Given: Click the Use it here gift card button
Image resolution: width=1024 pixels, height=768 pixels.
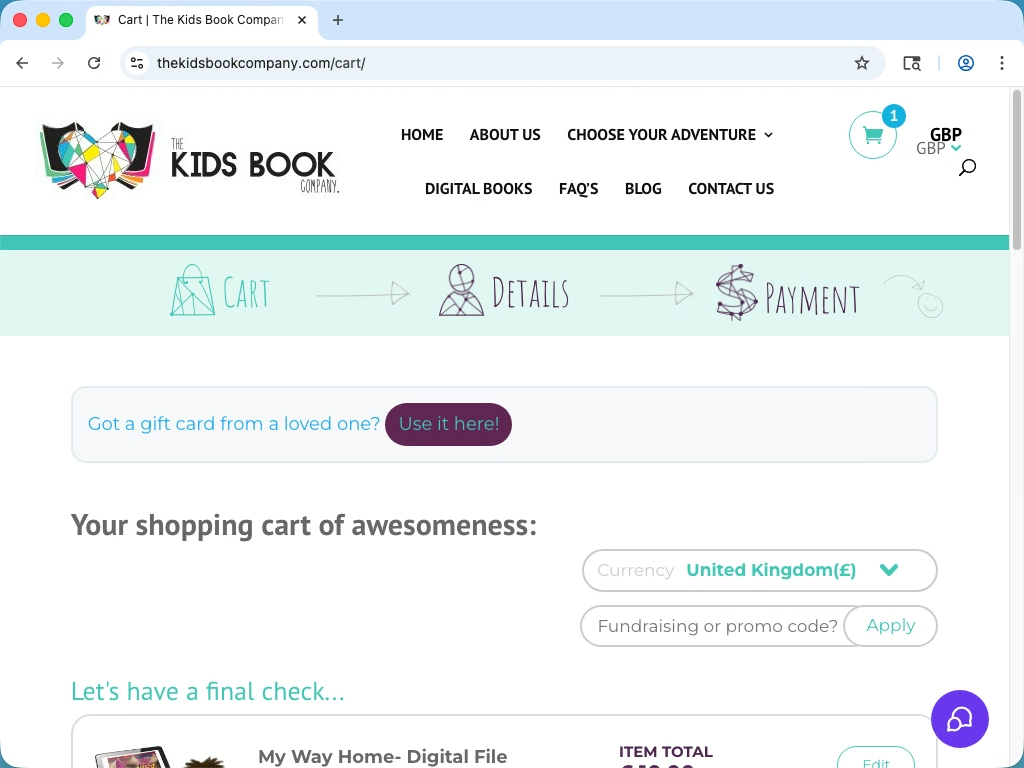Looking at the screenshot, I should click(x=448, y=424).
